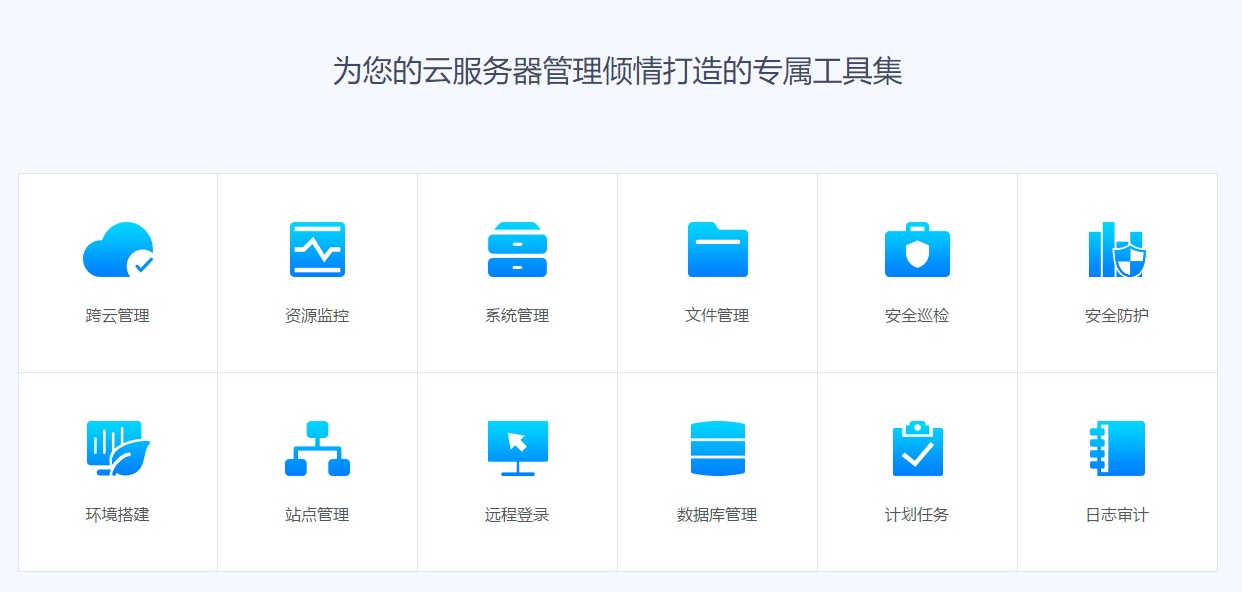The width and height of the screenshot is (1242, 592).
Task: Click the 安全防护 shield chart icon
Action: click(x=1117, y=250)
